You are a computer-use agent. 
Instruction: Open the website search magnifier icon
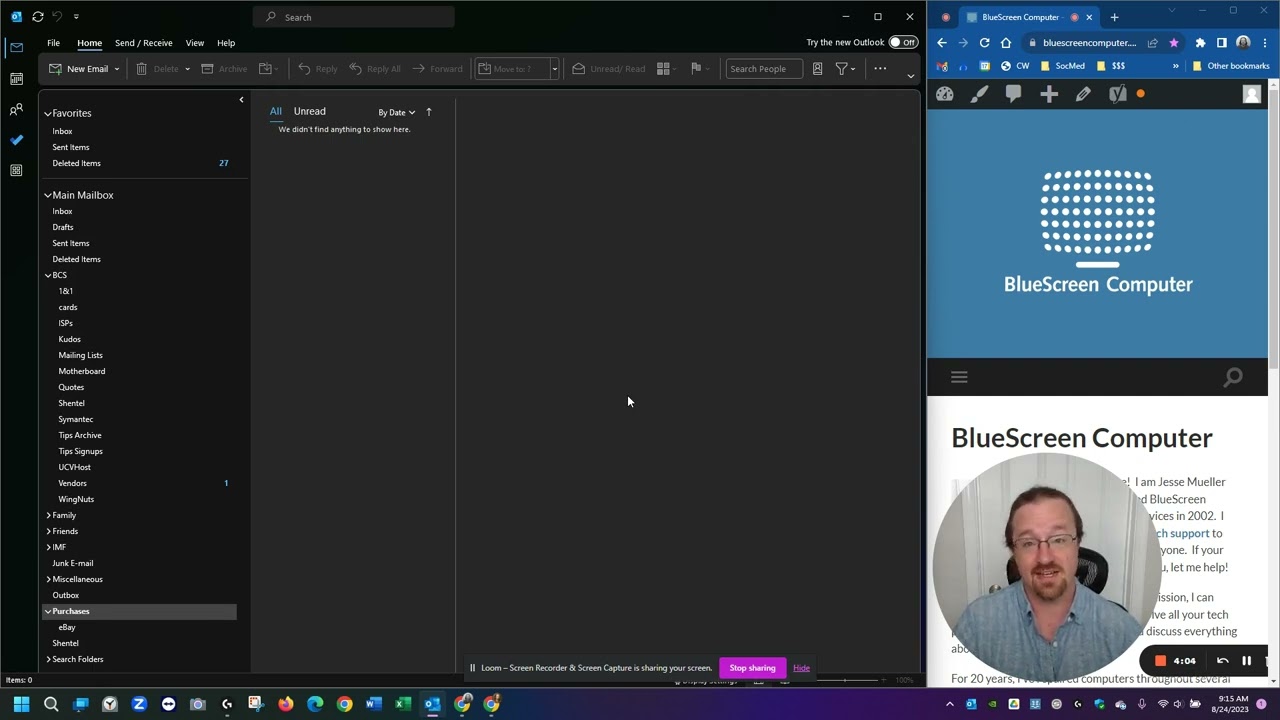(x=1233, y=377)
